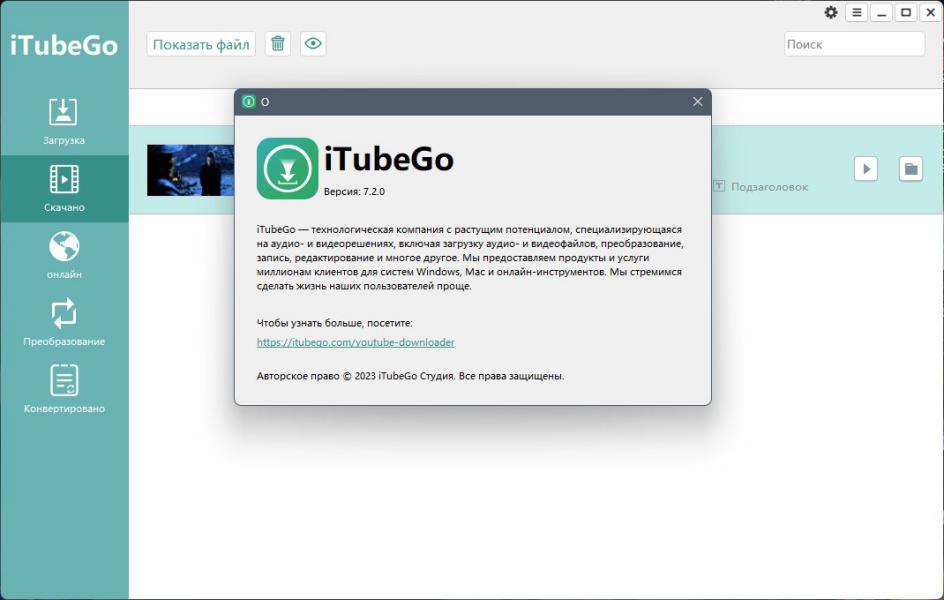The image size is (944, 600).
Task: Open itubego.com youtube-downloader link
Action: click(355, 342)
